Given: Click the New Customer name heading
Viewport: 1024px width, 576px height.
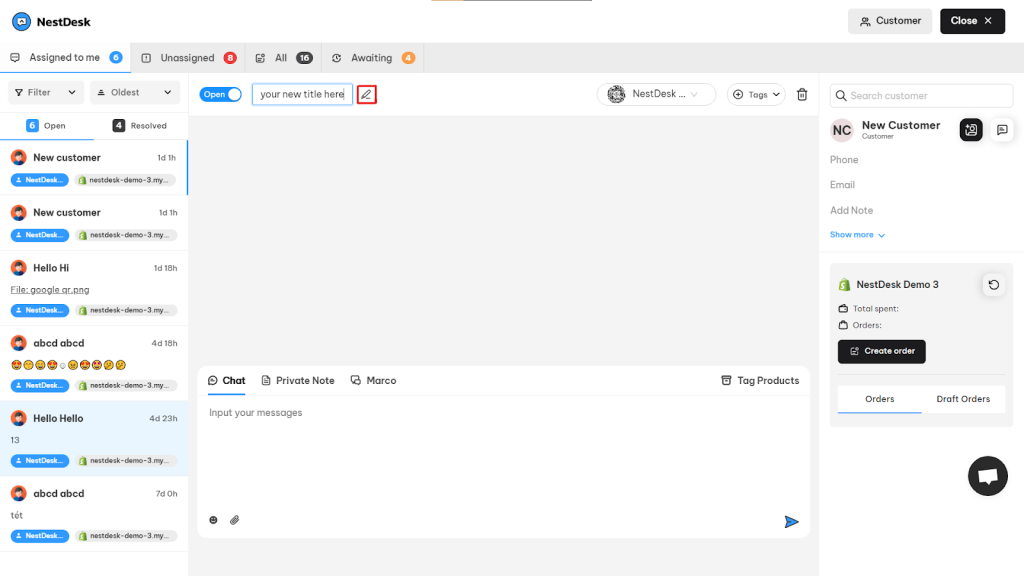Looking at the screenshot, I should pos(901,125).
